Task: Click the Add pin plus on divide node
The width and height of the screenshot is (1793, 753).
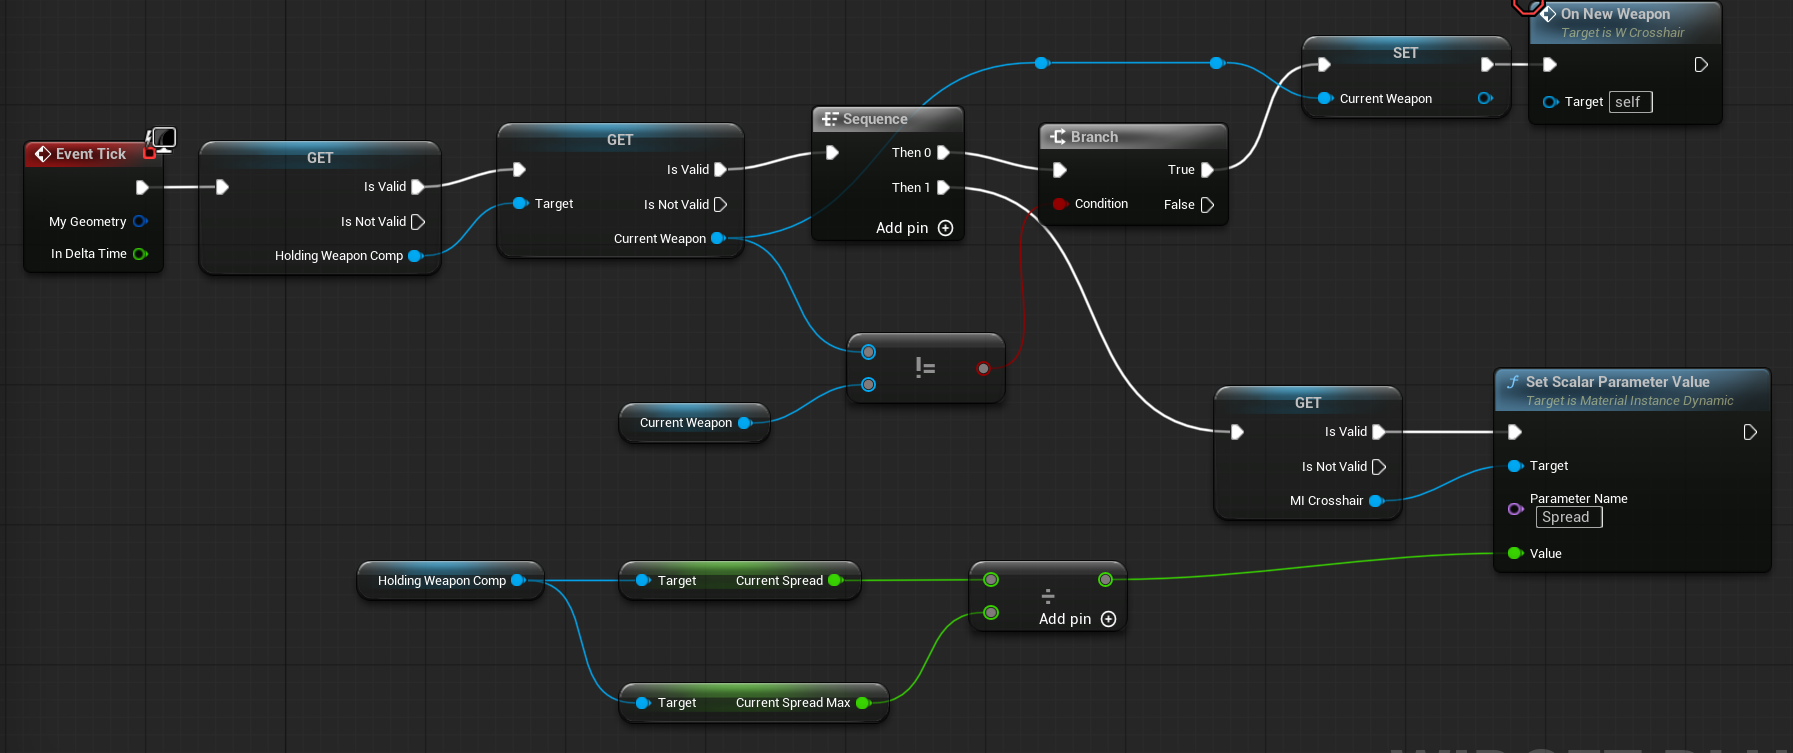Action: [x=1108, y=619]
